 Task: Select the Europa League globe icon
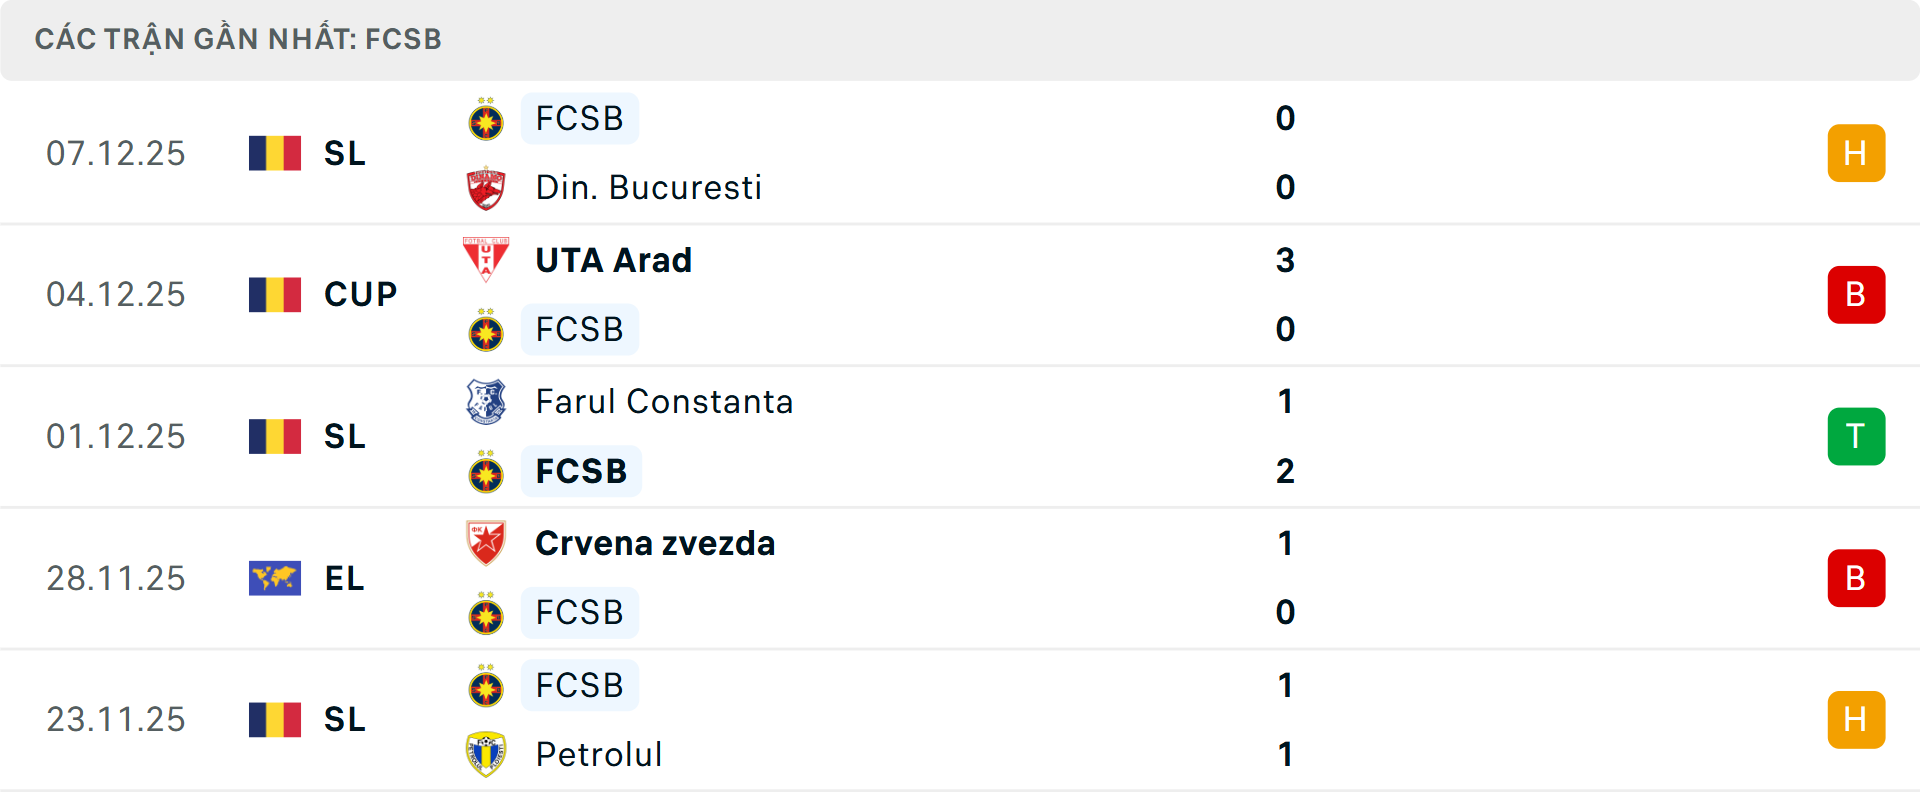pyautogui.click(x=274, y=578)
